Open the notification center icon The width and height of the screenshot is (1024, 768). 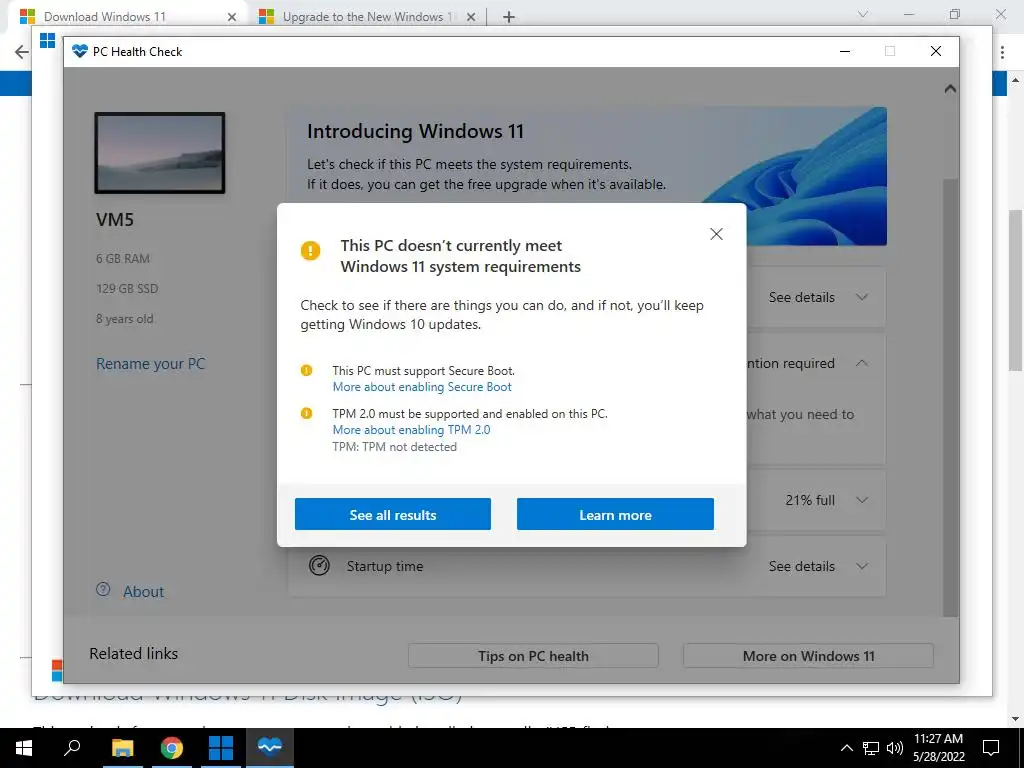991,748
